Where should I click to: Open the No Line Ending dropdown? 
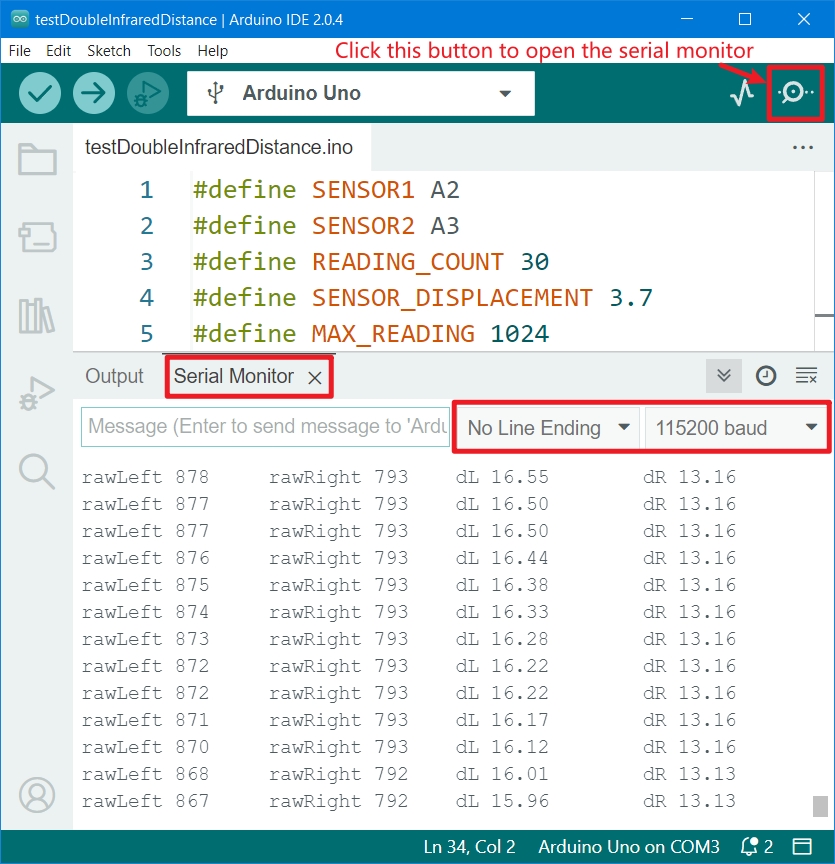pos(548,428)
